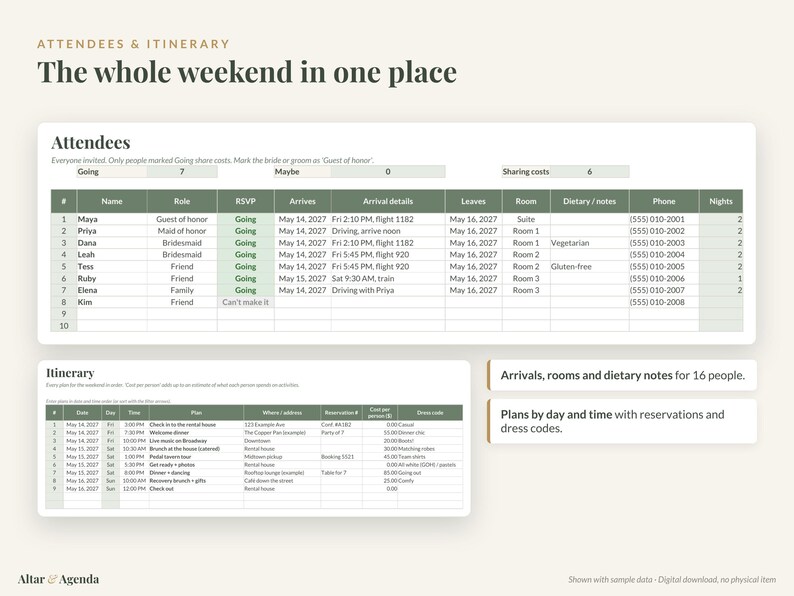
Task: Click the 'Pedal tavern tour' plan
Action: pos(196,457)
